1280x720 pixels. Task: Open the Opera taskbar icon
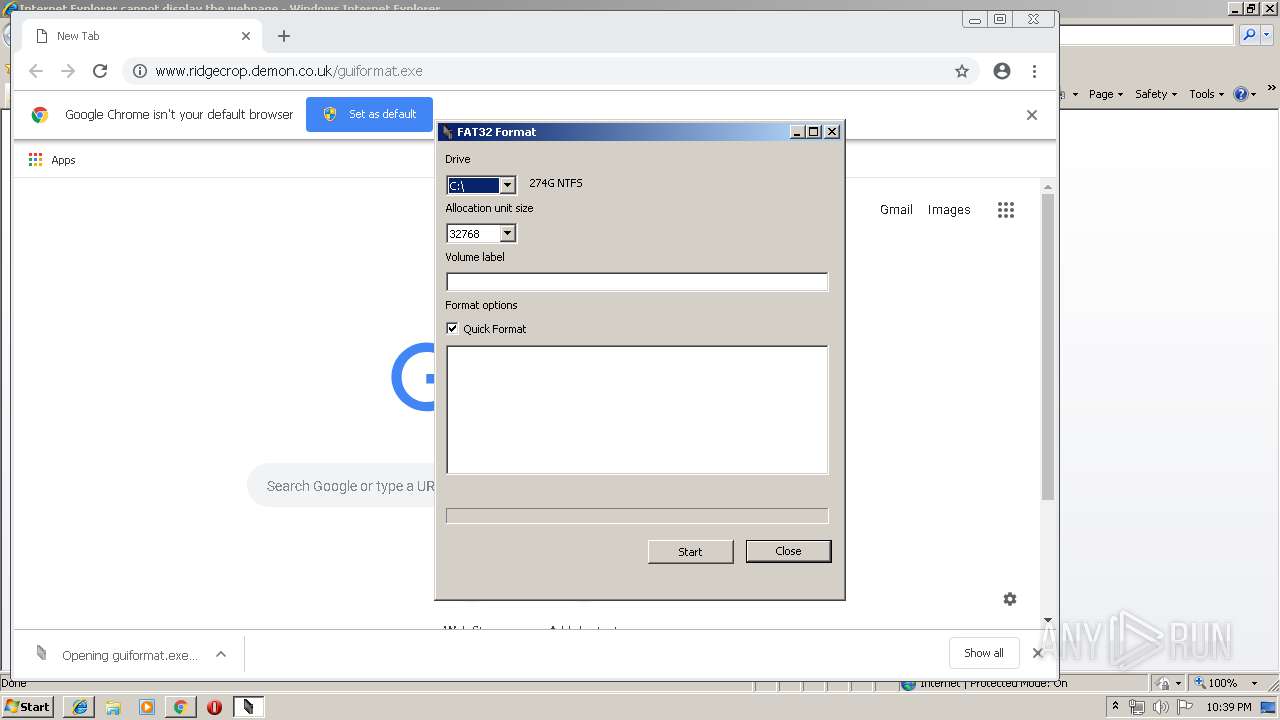(215, 707)
